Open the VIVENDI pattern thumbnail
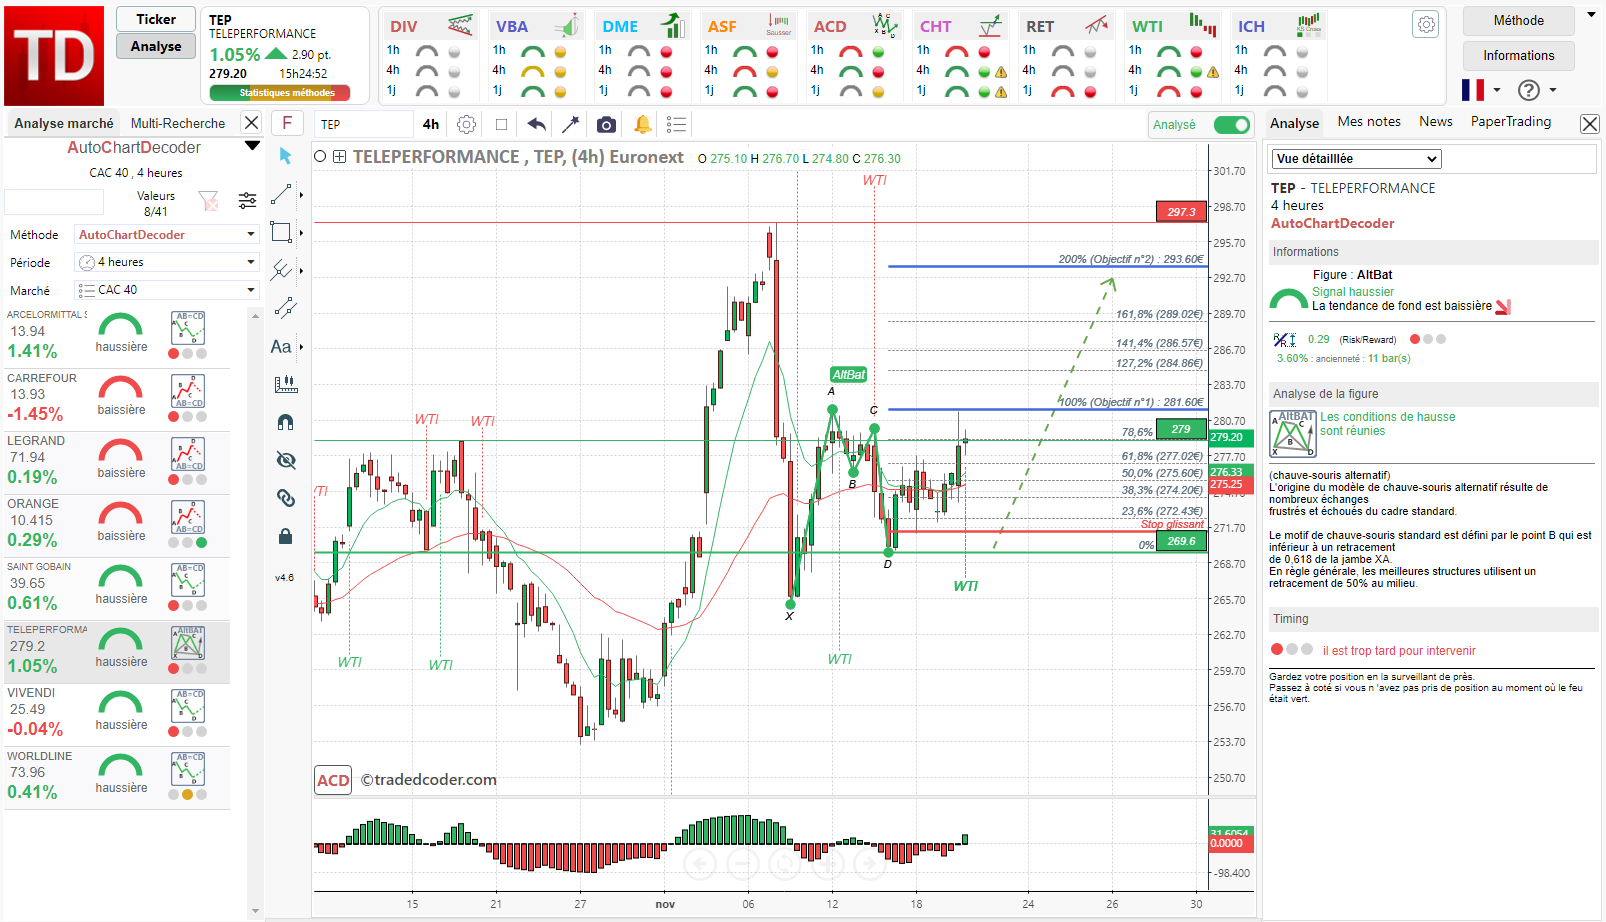The width and height of the screenshot is (1606, 922). [x=188, y=706]
